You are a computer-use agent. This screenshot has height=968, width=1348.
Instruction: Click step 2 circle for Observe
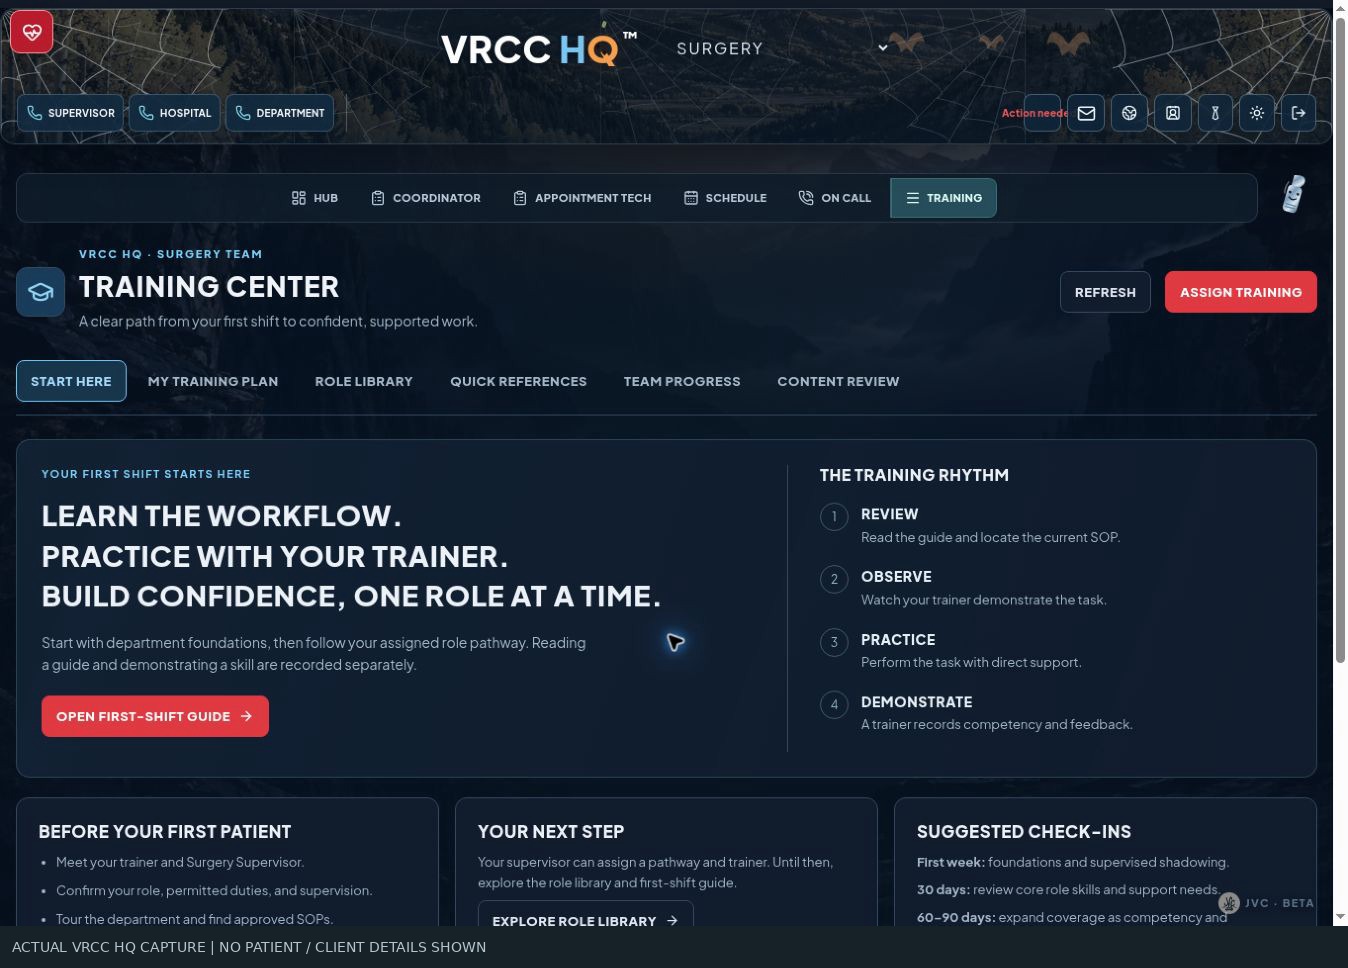point(834,579)
